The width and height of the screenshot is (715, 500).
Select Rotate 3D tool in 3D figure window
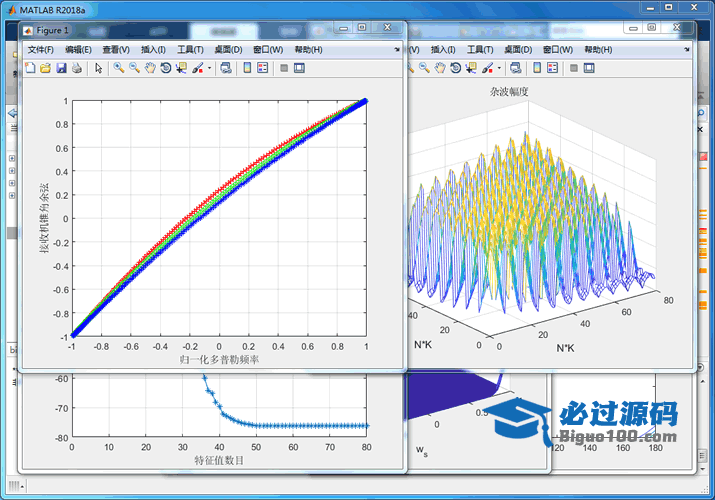455,68
